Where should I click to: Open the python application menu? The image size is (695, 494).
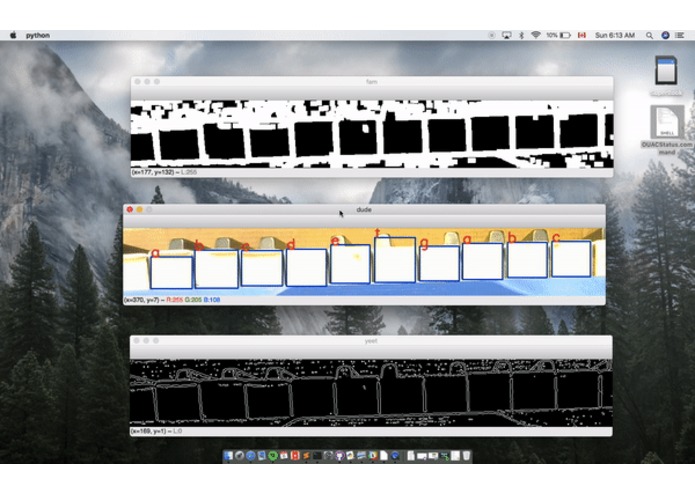pyautogui.click(x=38, y=35)
